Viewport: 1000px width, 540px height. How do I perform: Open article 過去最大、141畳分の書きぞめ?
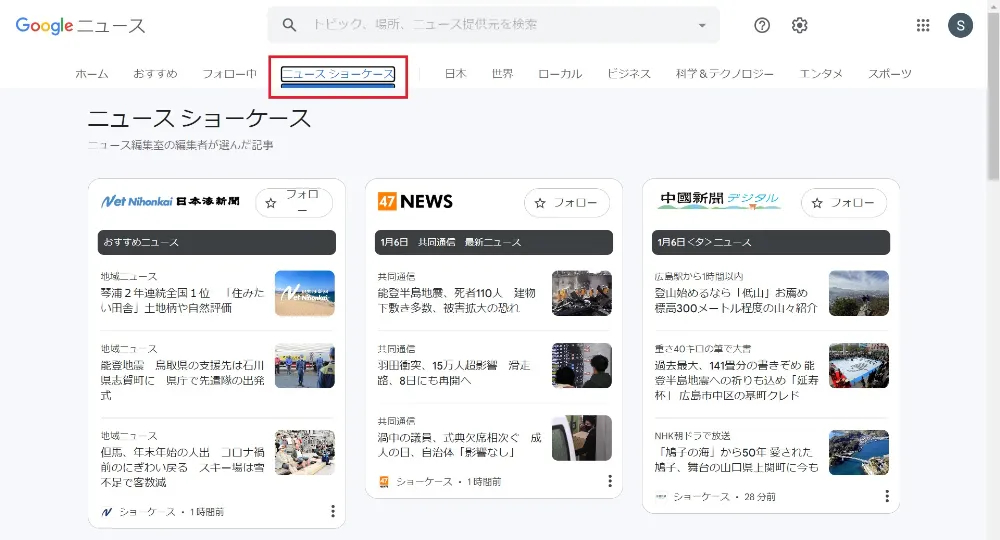[x=736, y=381]
